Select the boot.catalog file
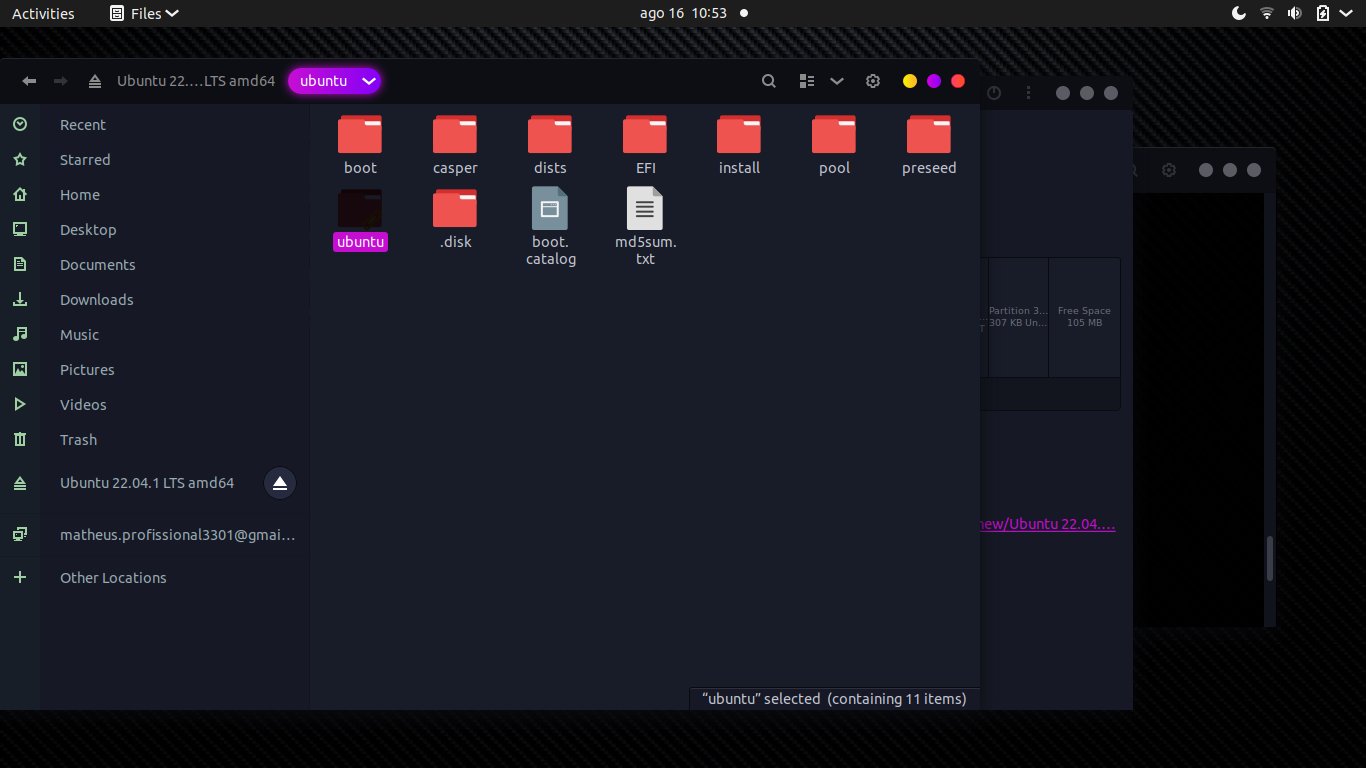The image size is (1366, 768). (550, 227)
